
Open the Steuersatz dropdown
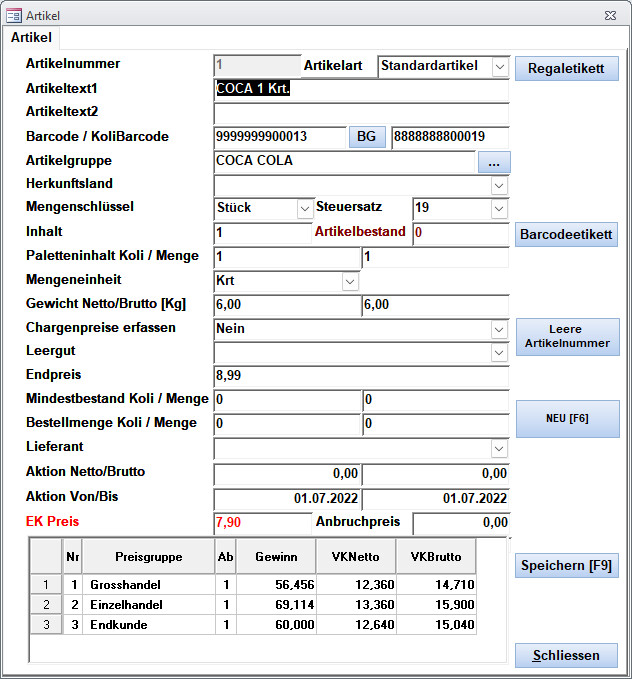(499, 208)
